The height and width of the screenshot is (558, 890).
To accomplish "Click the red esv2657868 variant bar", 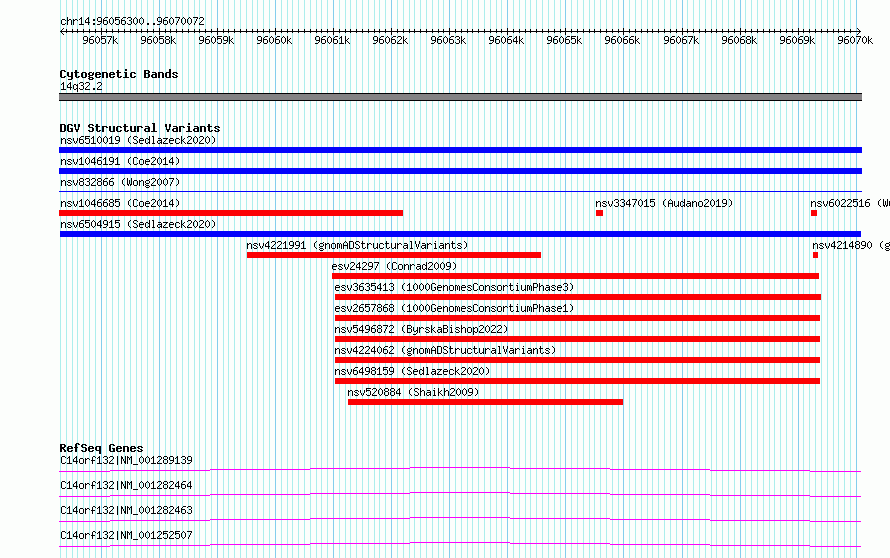I will 577,318.
